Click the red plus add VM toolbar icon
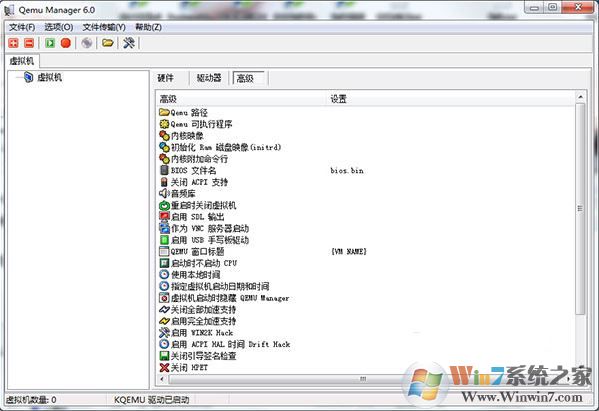Image resolution: width=599 pixels, height=411 pixels. point(13,43)
